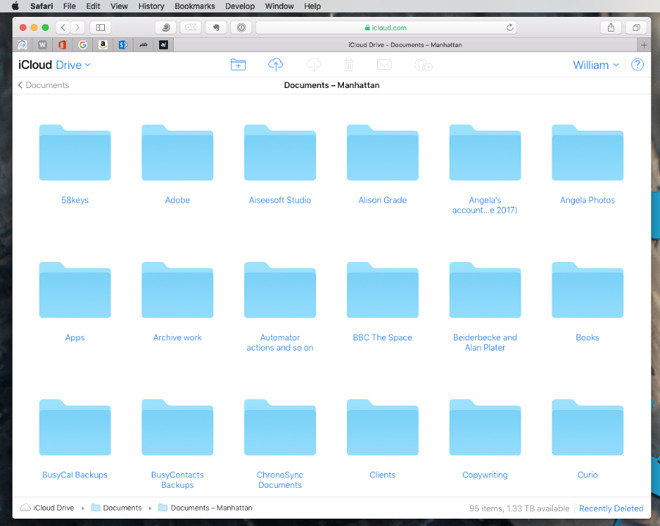The height and width of the screenshot is (526, 660).
Task: Open the History menu
Action: (151, 6)
